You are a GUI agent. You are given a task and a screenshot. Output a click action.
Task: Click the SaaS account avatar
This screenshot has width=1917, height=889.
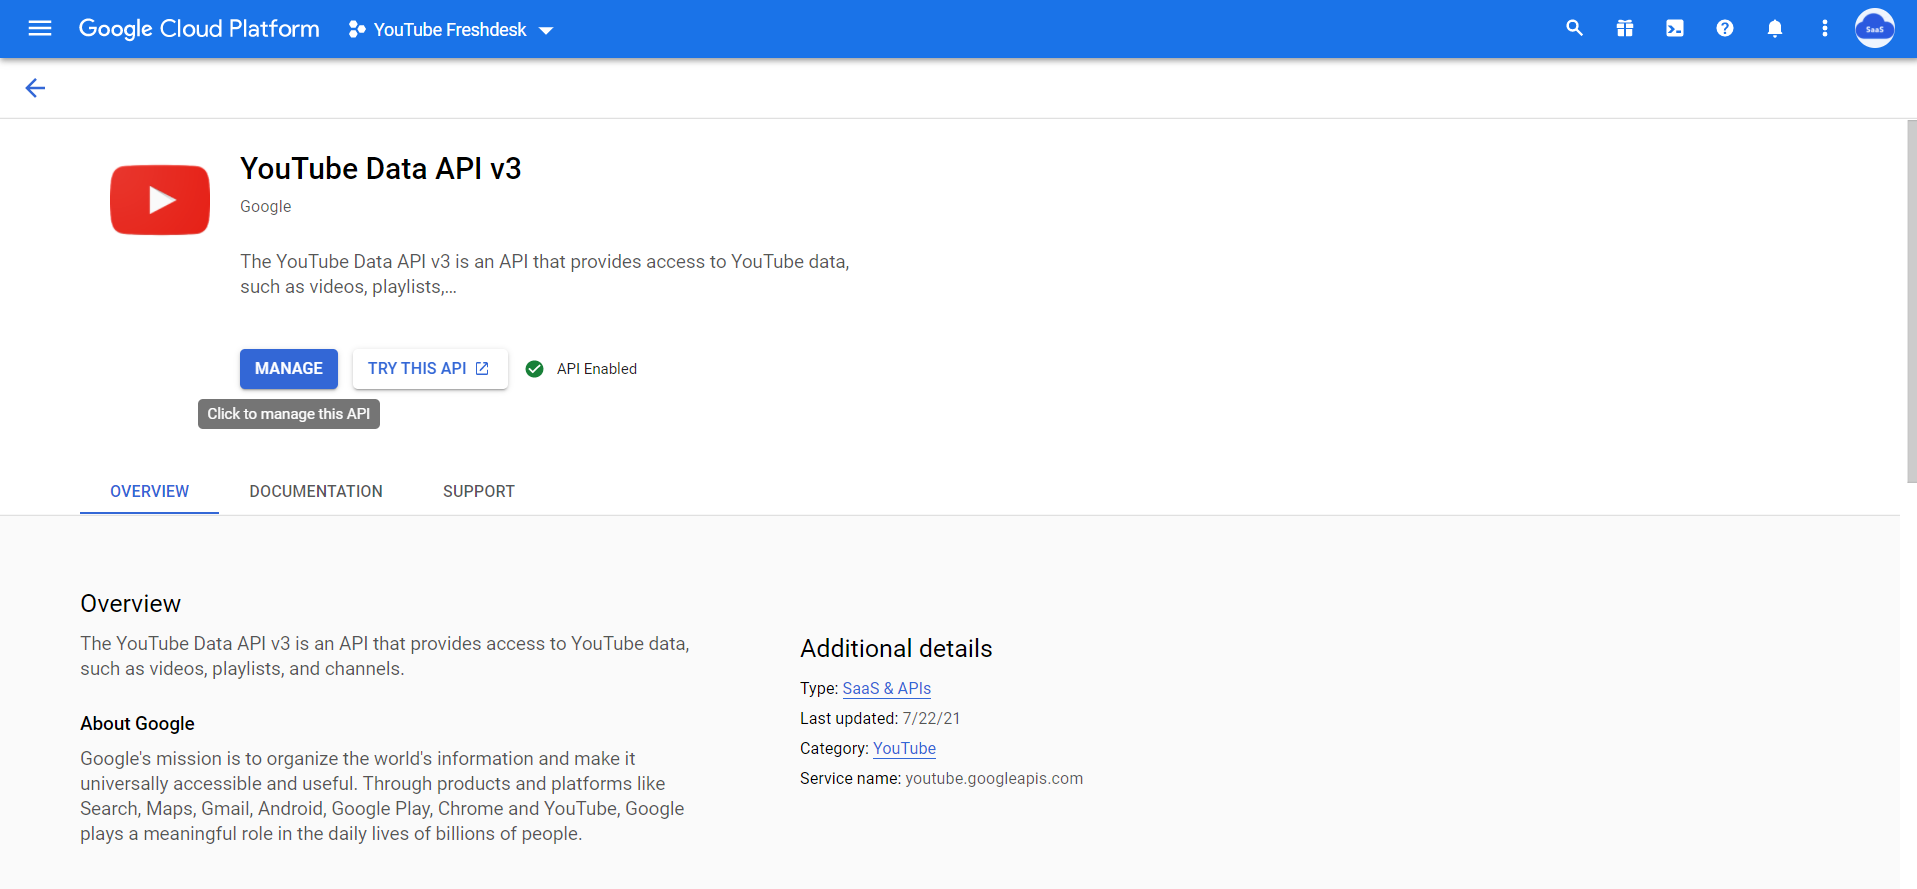1875,28
